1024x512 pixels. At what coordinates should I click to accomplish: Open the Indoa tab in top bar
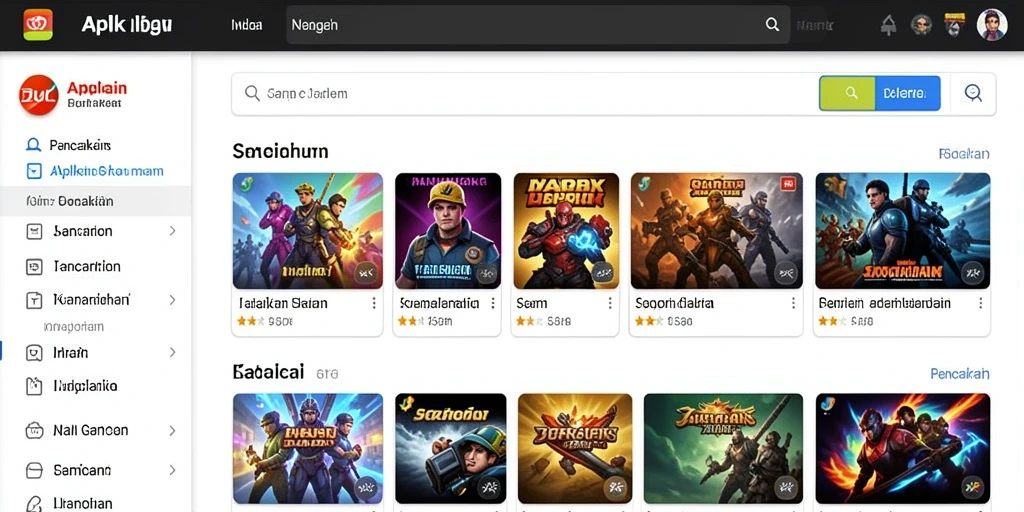[246, 25]
